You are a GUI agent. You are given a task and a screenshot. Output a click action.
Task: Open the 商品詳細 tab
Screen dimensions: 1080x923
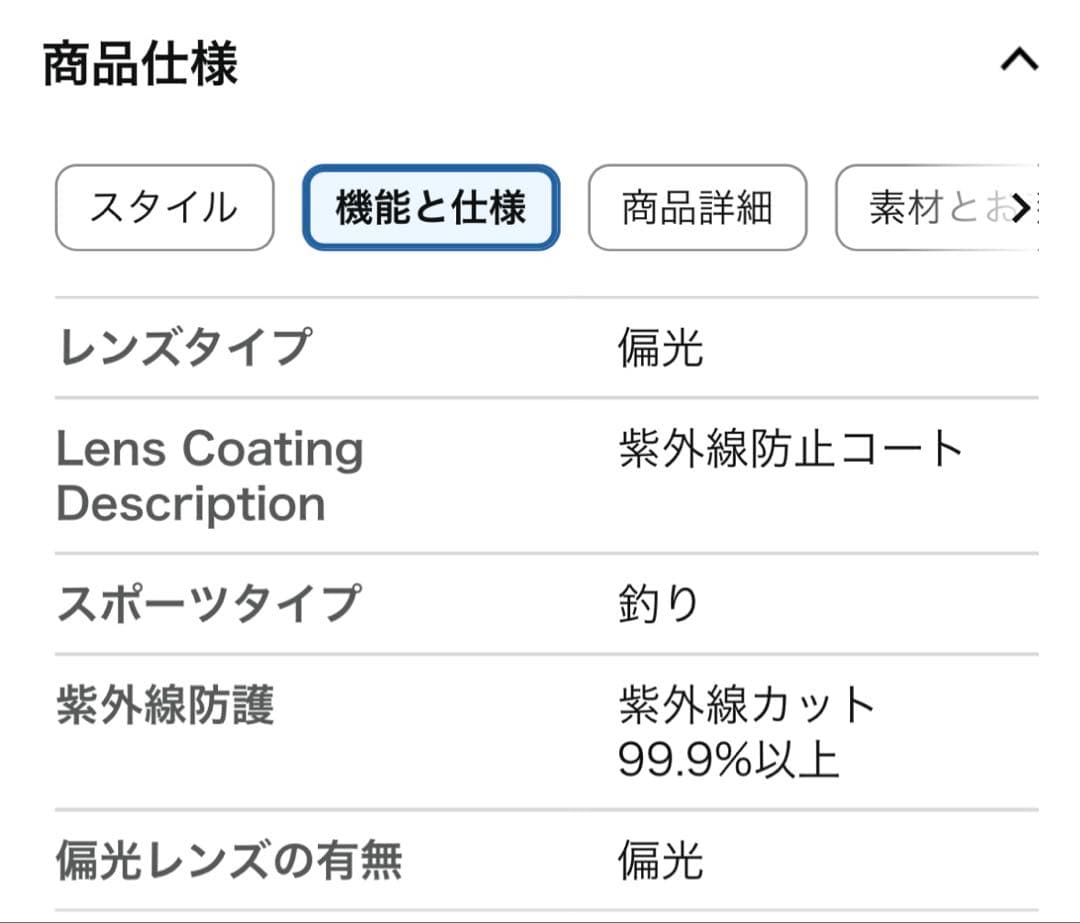tap(697, 208)
